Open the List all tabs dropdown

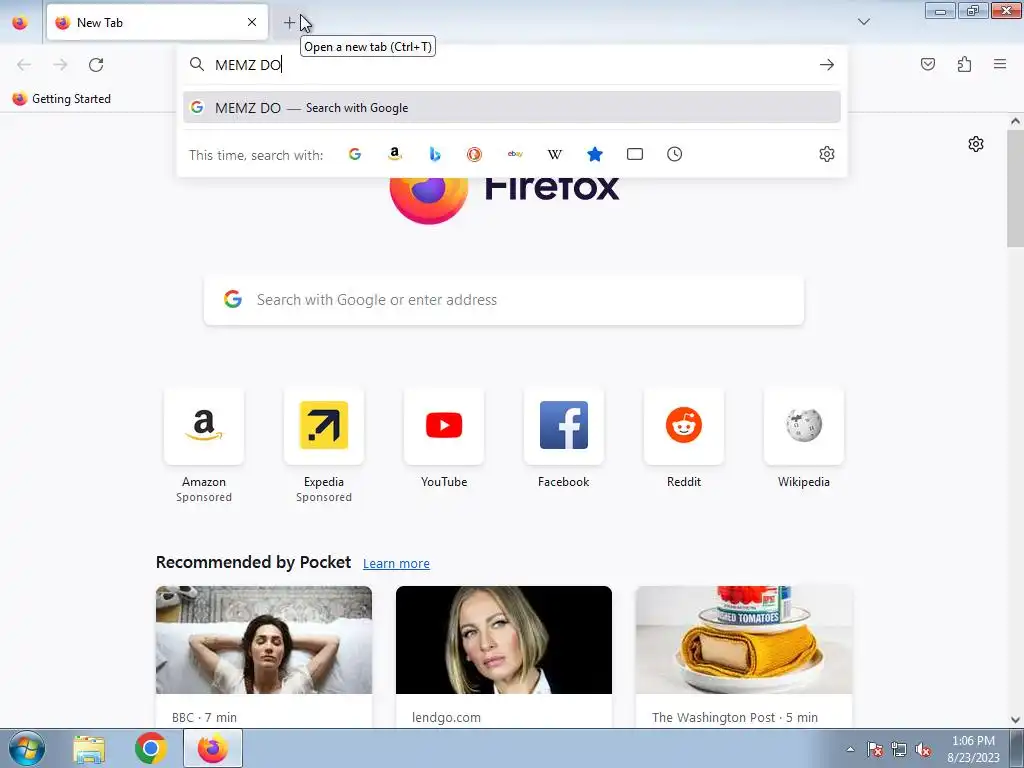tap(864, 22)
